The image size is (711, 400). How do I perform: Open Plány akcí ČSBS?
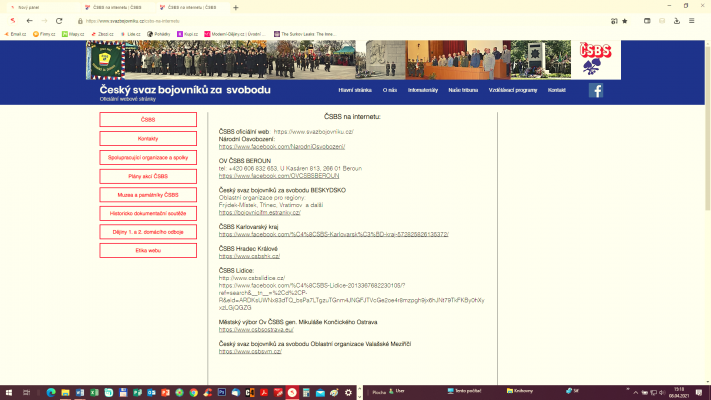pos(148,176)
